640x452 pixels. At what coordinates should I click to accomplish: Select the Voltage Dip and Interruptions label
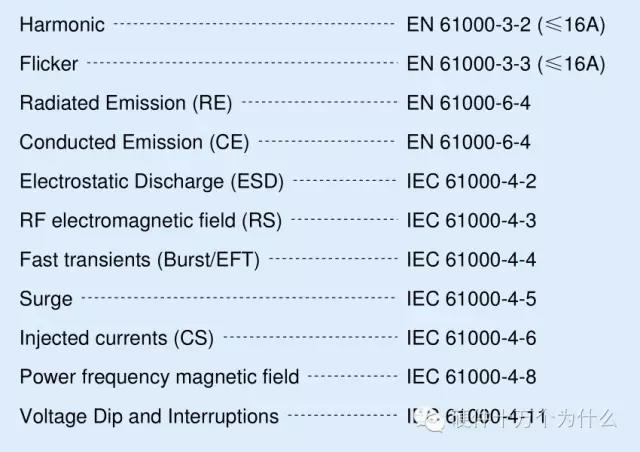[x=149, y=416]
